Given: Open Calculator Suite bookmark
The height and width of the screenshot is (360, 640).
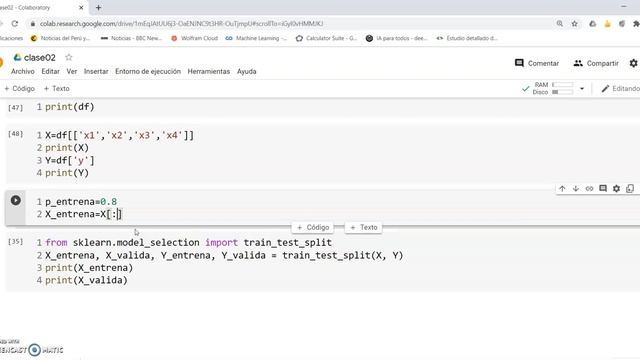Looking at the screenshot, I should point(326,38).
